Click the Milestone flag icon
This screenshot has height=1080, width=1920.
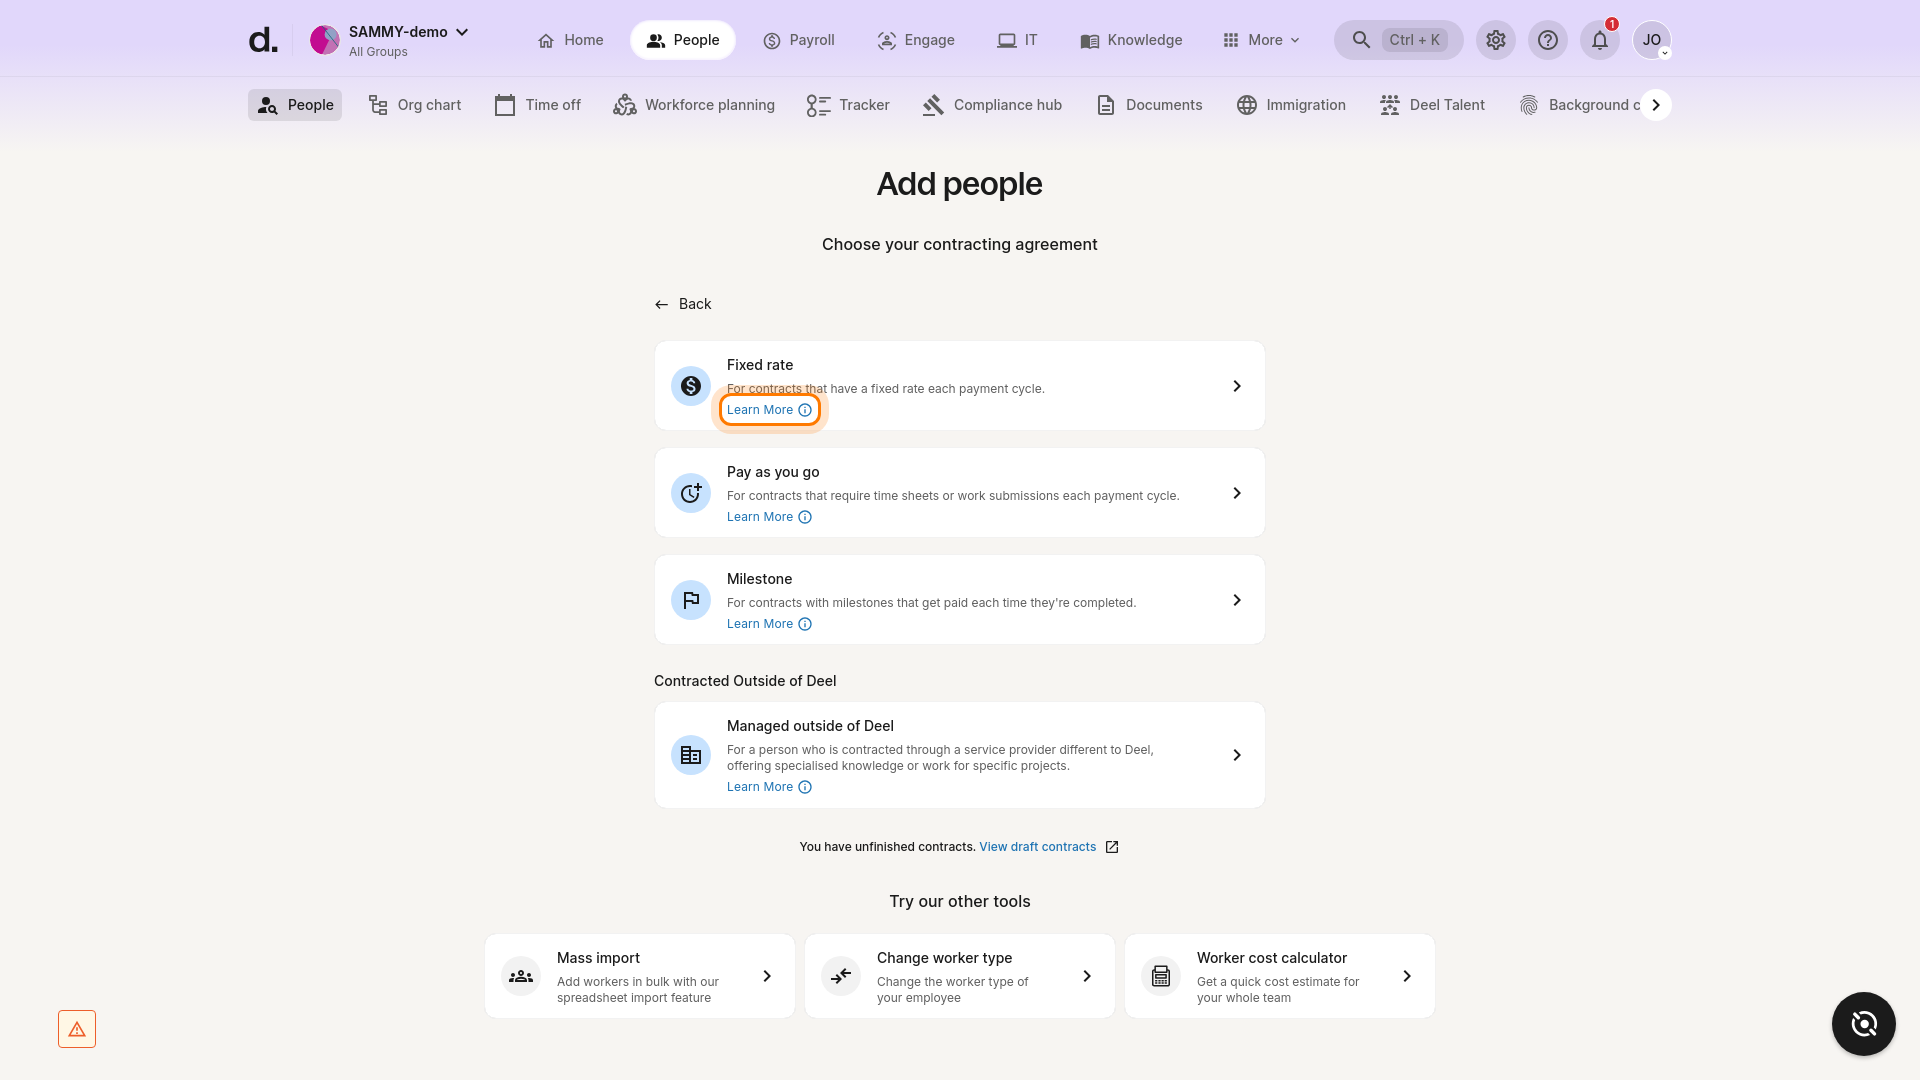(691, 600)
